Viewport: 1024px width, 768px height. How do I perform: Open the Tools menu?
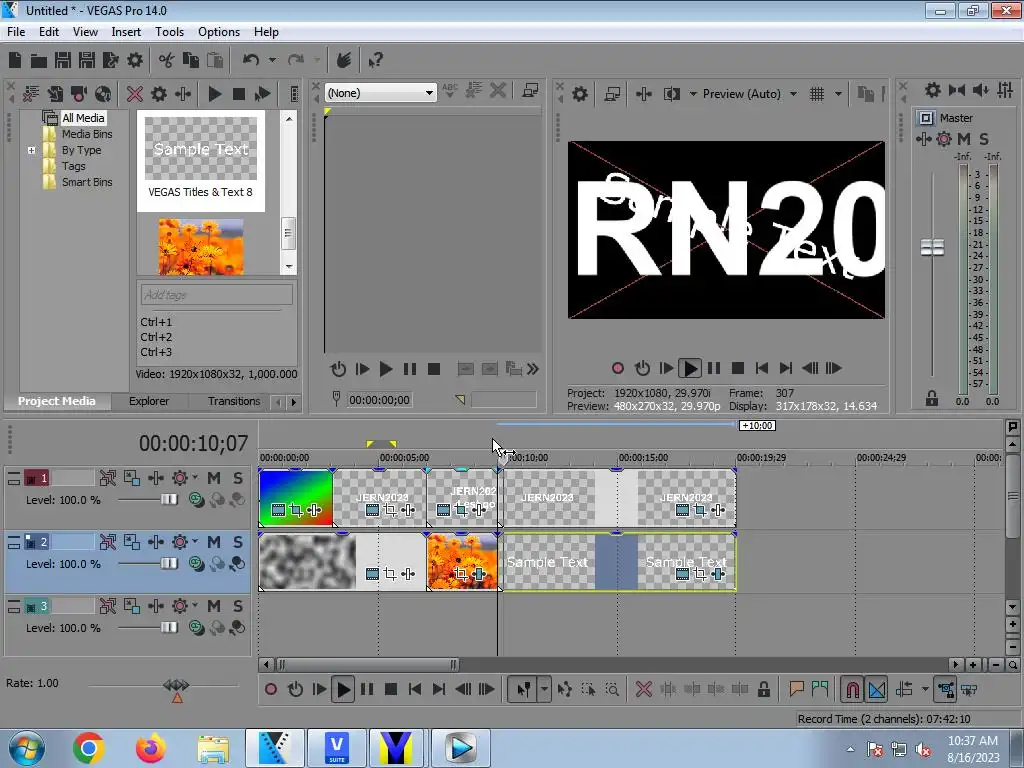pyautogui.click(x=169, y=32)
